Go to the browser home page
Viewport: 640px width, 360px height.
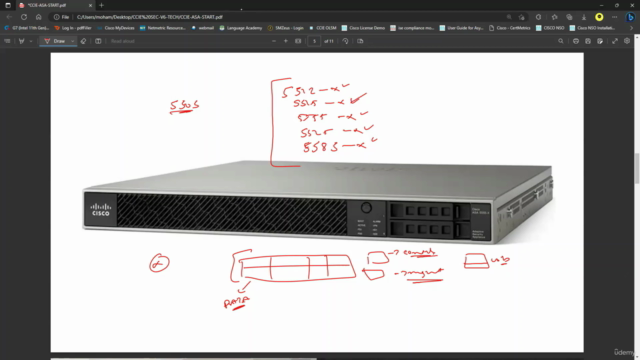click(x=38, y=17)
